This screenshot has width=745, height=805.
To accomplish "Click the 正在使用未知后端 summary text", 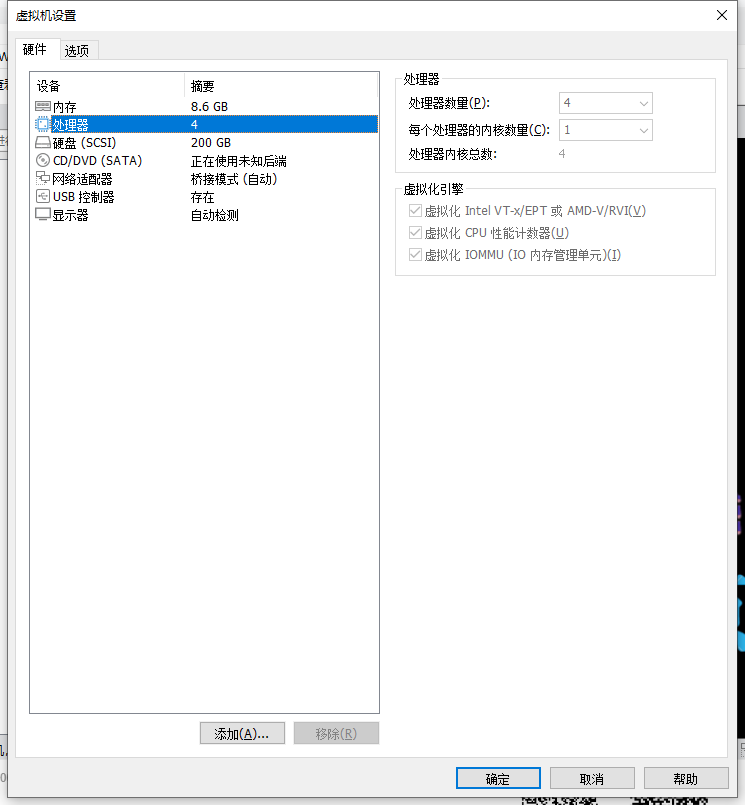I will [239, 161].
